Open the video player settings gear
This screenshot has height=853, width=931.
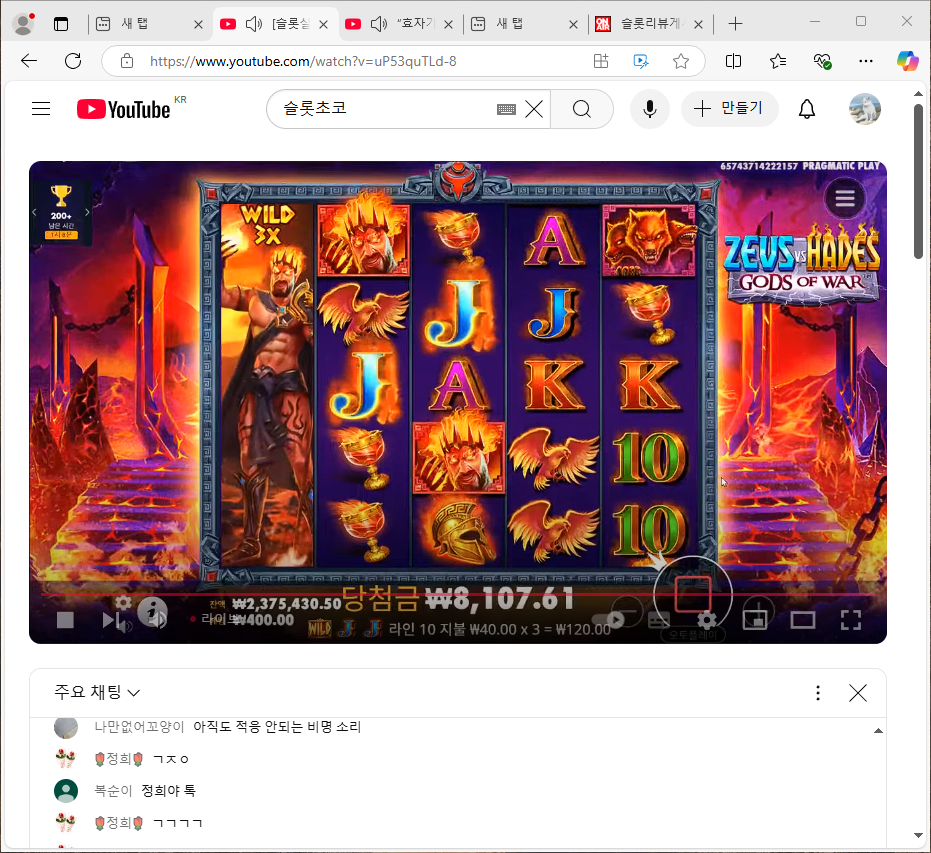[707, 620]
